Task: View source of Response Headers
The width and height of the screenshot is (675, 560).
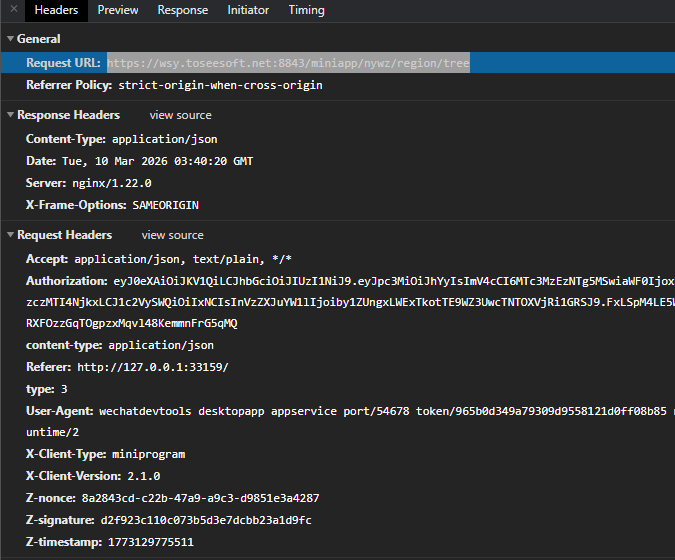Action: (180, 115)
